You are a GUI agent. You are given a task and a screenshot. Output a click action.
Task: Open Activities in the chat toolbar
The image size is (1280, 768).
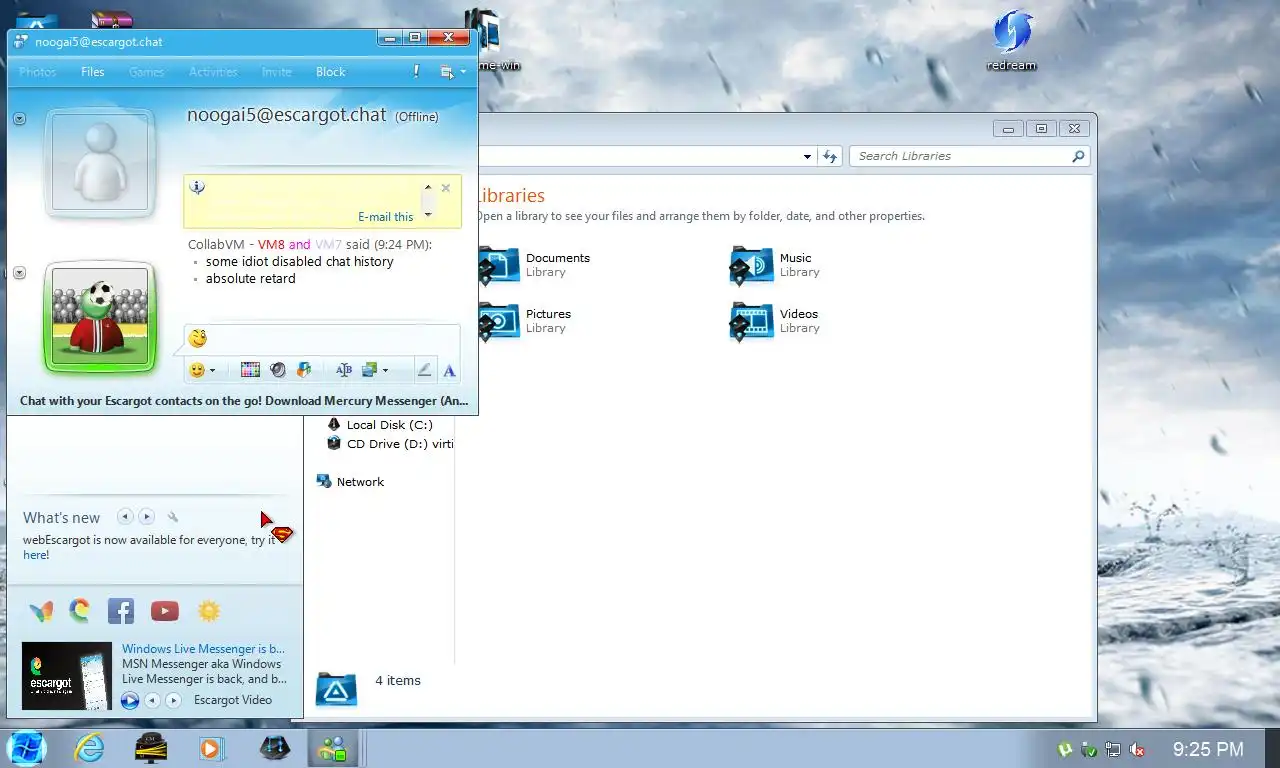coord(213,72)
